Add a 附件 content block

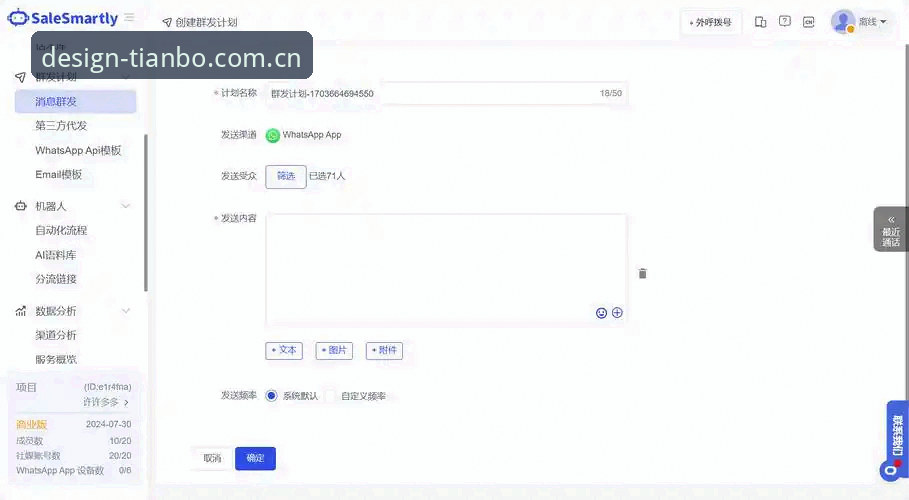pyautogui.click(x=384, y=350)
